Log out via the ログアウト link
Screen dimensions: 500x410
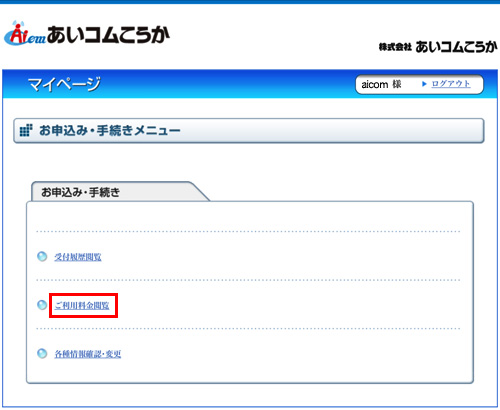(x=451, y=84)
